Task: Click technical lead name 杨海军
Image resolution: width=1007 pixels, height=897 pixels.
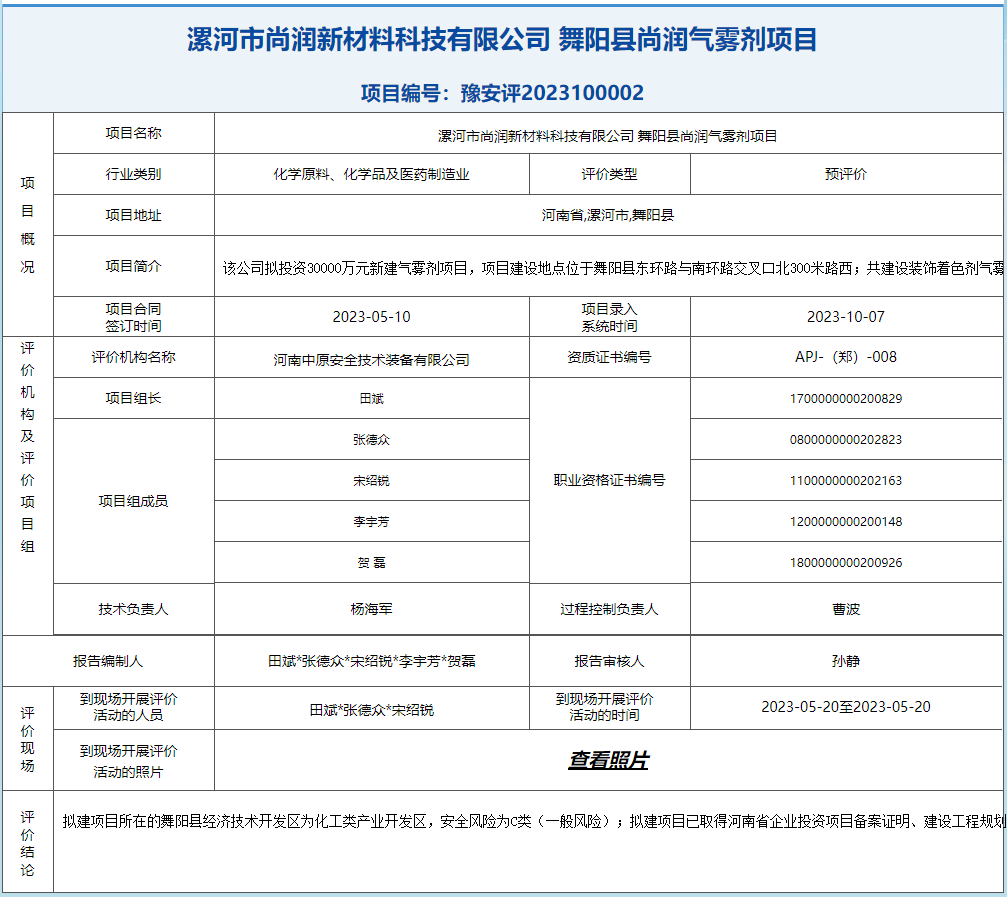Action: tap(371, 609)
